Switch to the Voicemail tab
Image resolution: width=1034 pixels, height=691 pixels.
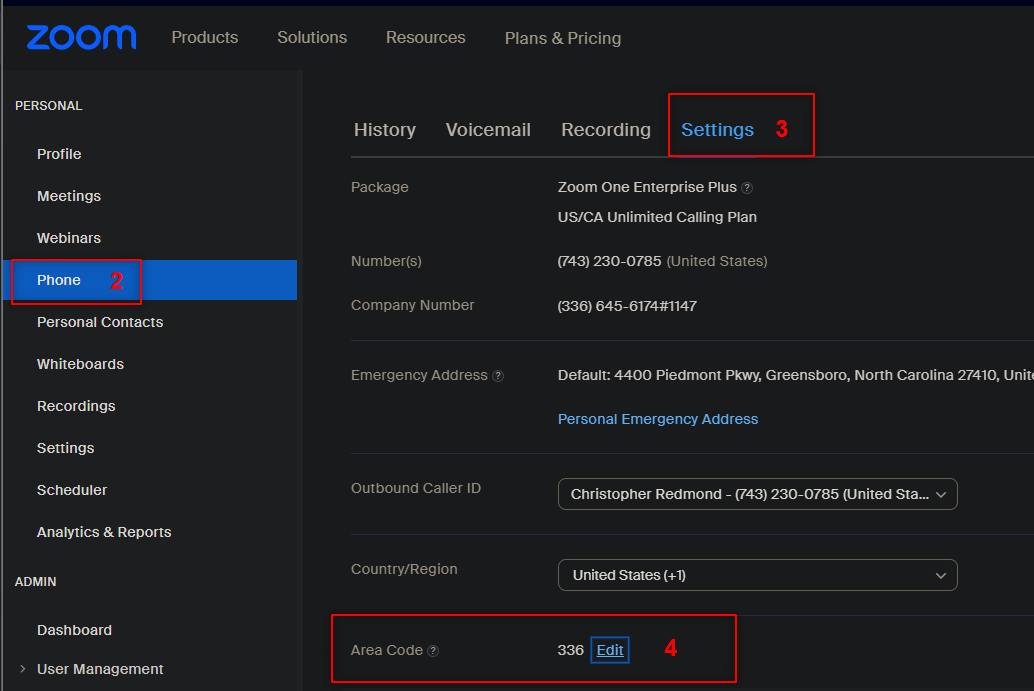(488, 130)
